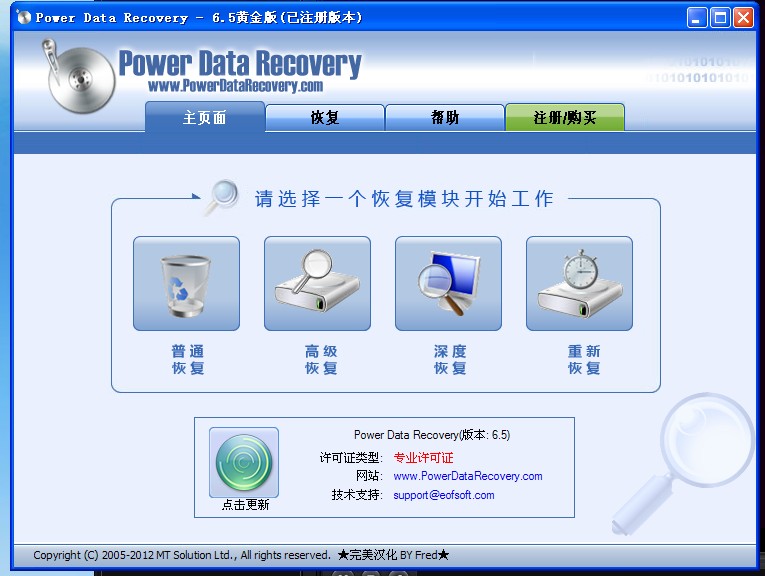Open the 帮助 tab
Image resolution: width=765 pixels, height=576 pixels.
445,118
